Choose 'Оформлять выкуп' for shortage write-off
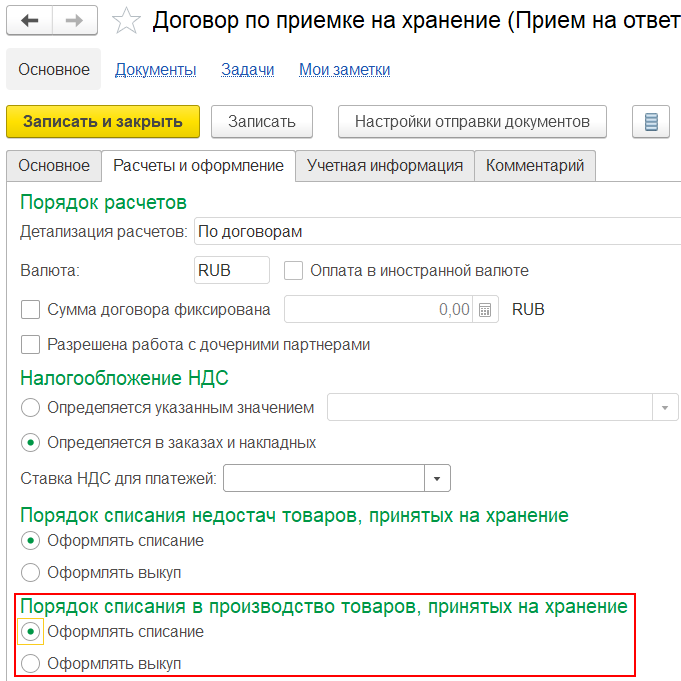 tap(31, 573)
